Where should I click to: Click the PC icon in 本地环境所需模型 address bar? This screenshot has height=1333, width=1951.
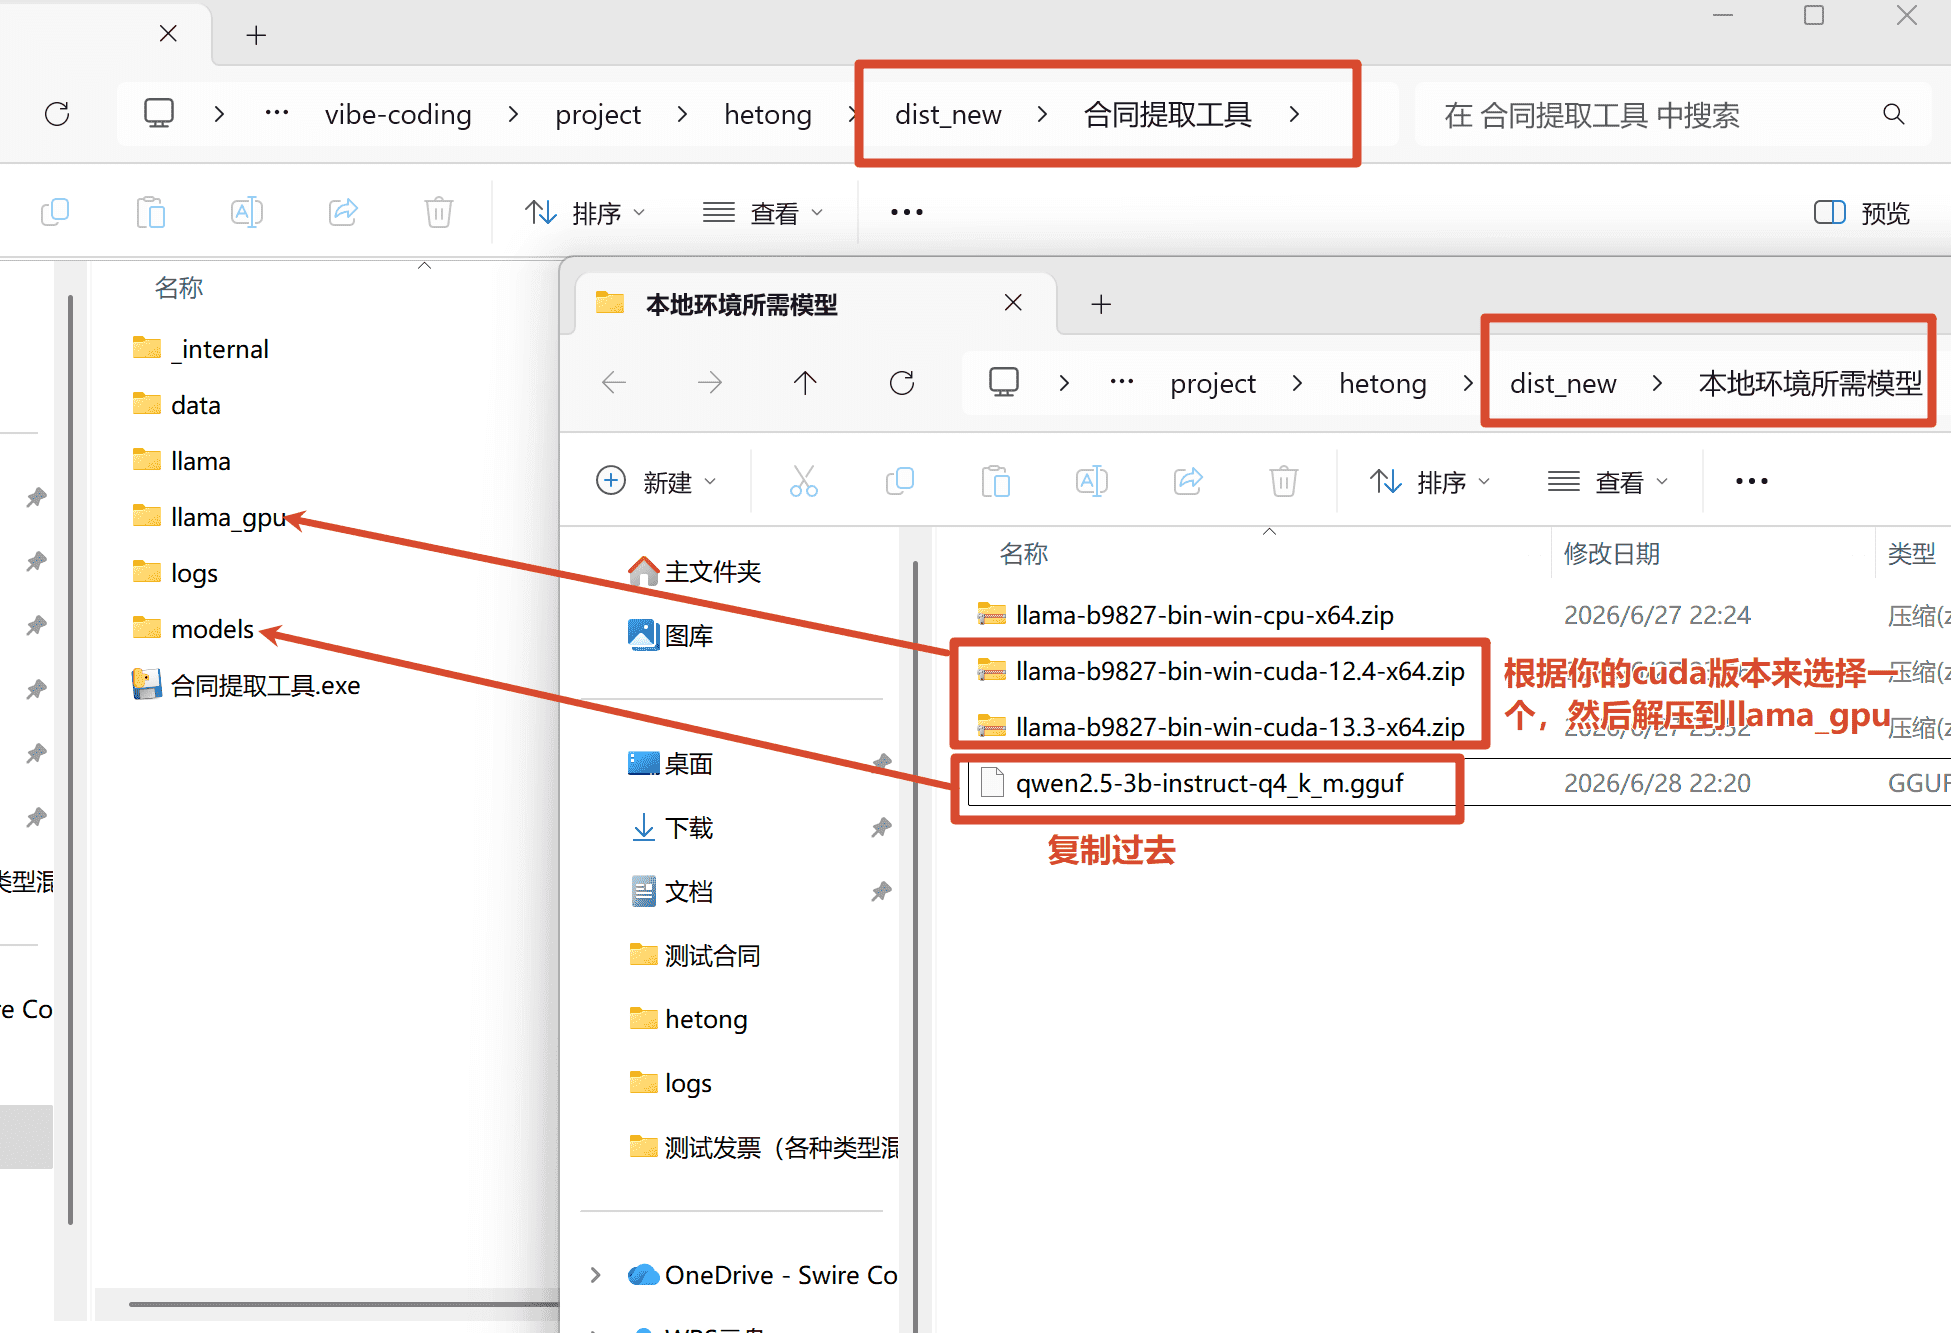[1004, 382]
